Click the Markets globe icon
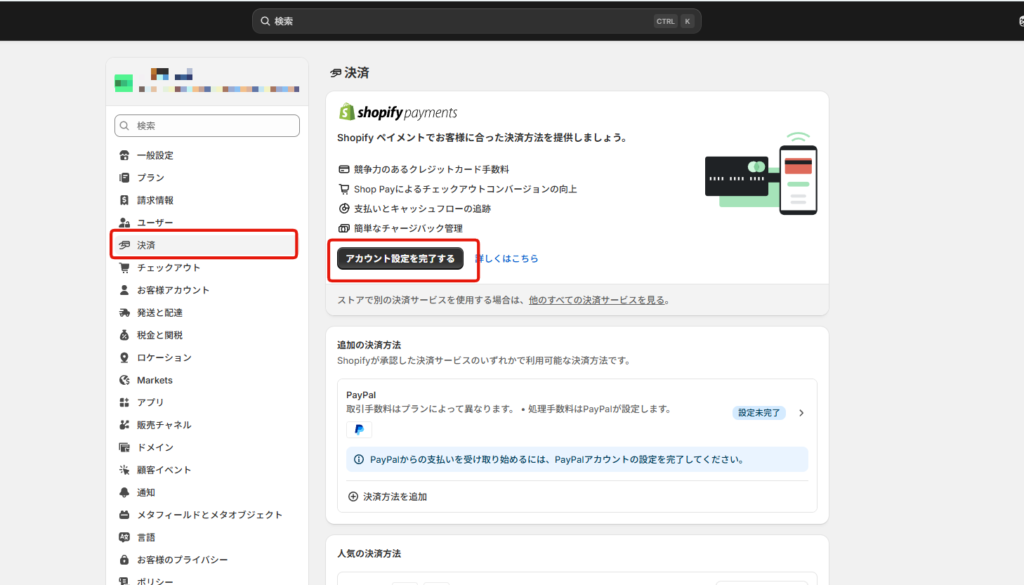 [124, 379]
